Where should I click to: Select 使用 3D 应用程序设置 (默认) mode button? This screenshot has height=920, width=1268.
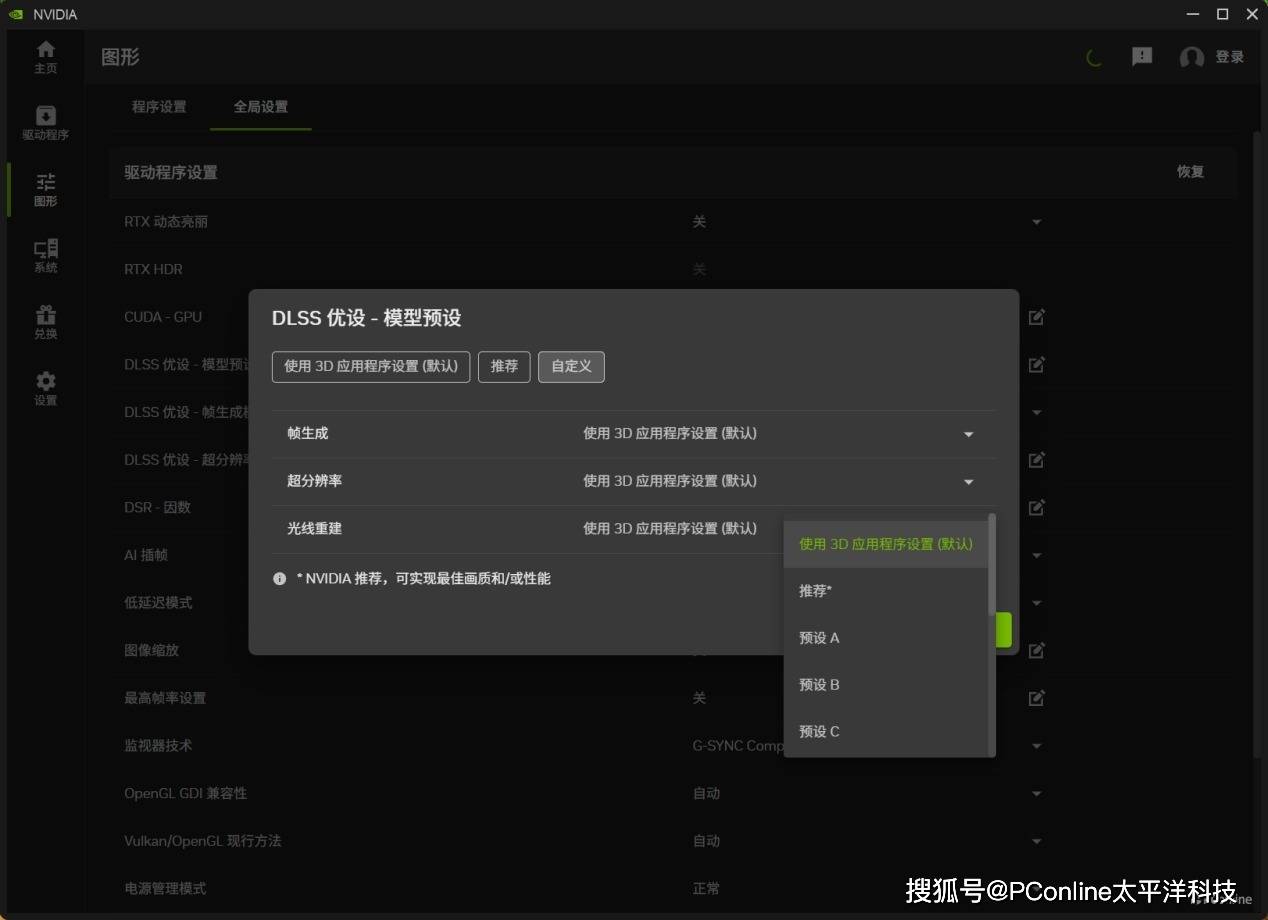pyautogui.click(x=371, y=367)
